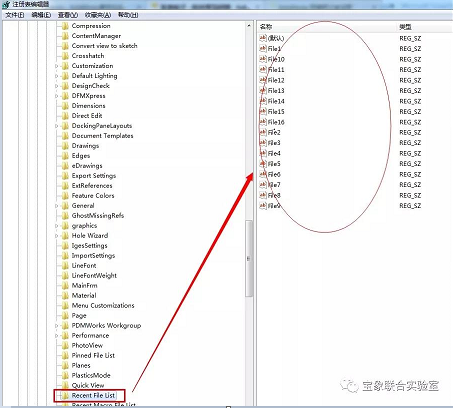Click the registry editor title bar icon
The height and width of the screenshot is (408, 453).
click(x=6, y=5)
